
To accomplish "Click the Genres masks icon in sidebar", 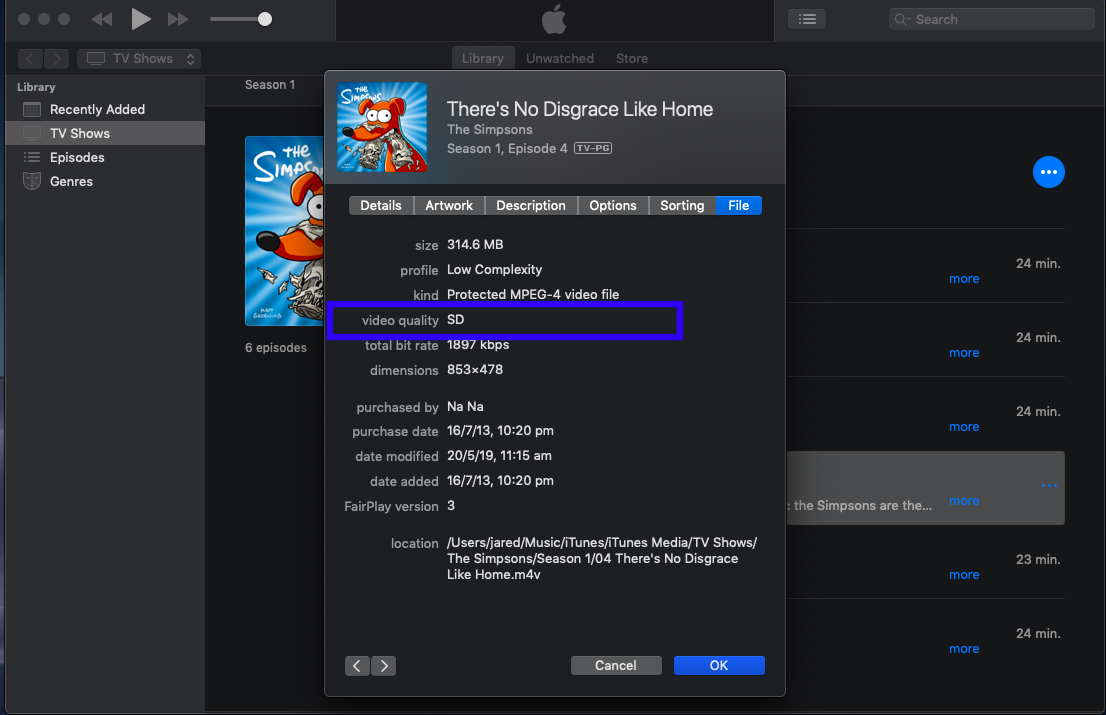I will click(x=32, y=181).
